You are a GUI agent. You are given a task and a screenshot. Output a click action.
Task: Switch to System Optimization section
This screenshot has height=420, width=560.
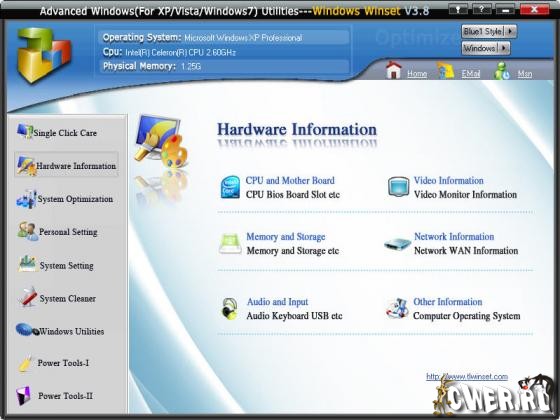[x=75, y=199]
